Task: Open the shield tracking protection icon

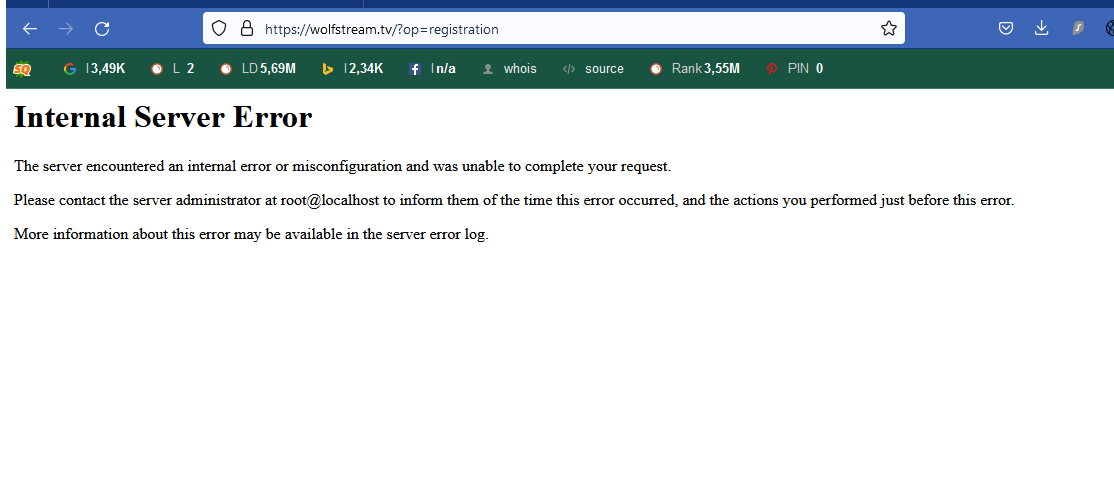Action: pyautogui.click(x=219, y=29)
